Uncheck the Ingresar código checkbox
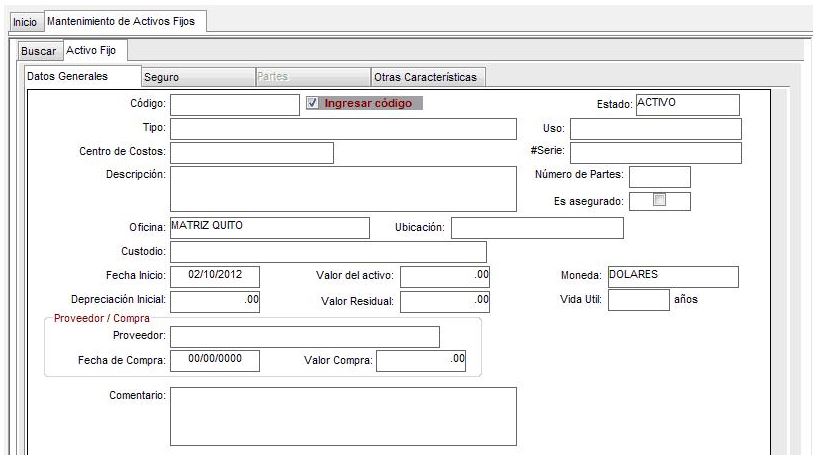This screenshot has height=475, width=825. [313, 103]
